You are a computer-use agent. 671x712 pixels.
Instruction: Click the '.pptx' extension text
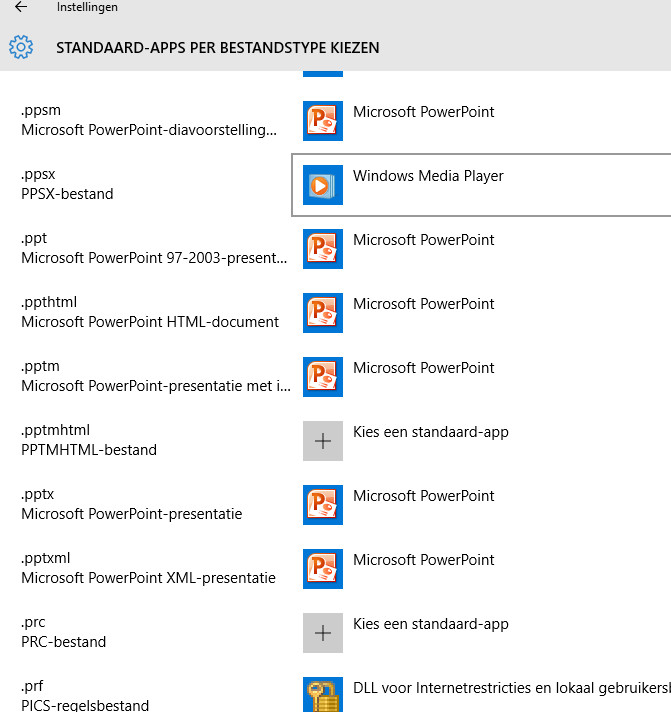point(38,494)
